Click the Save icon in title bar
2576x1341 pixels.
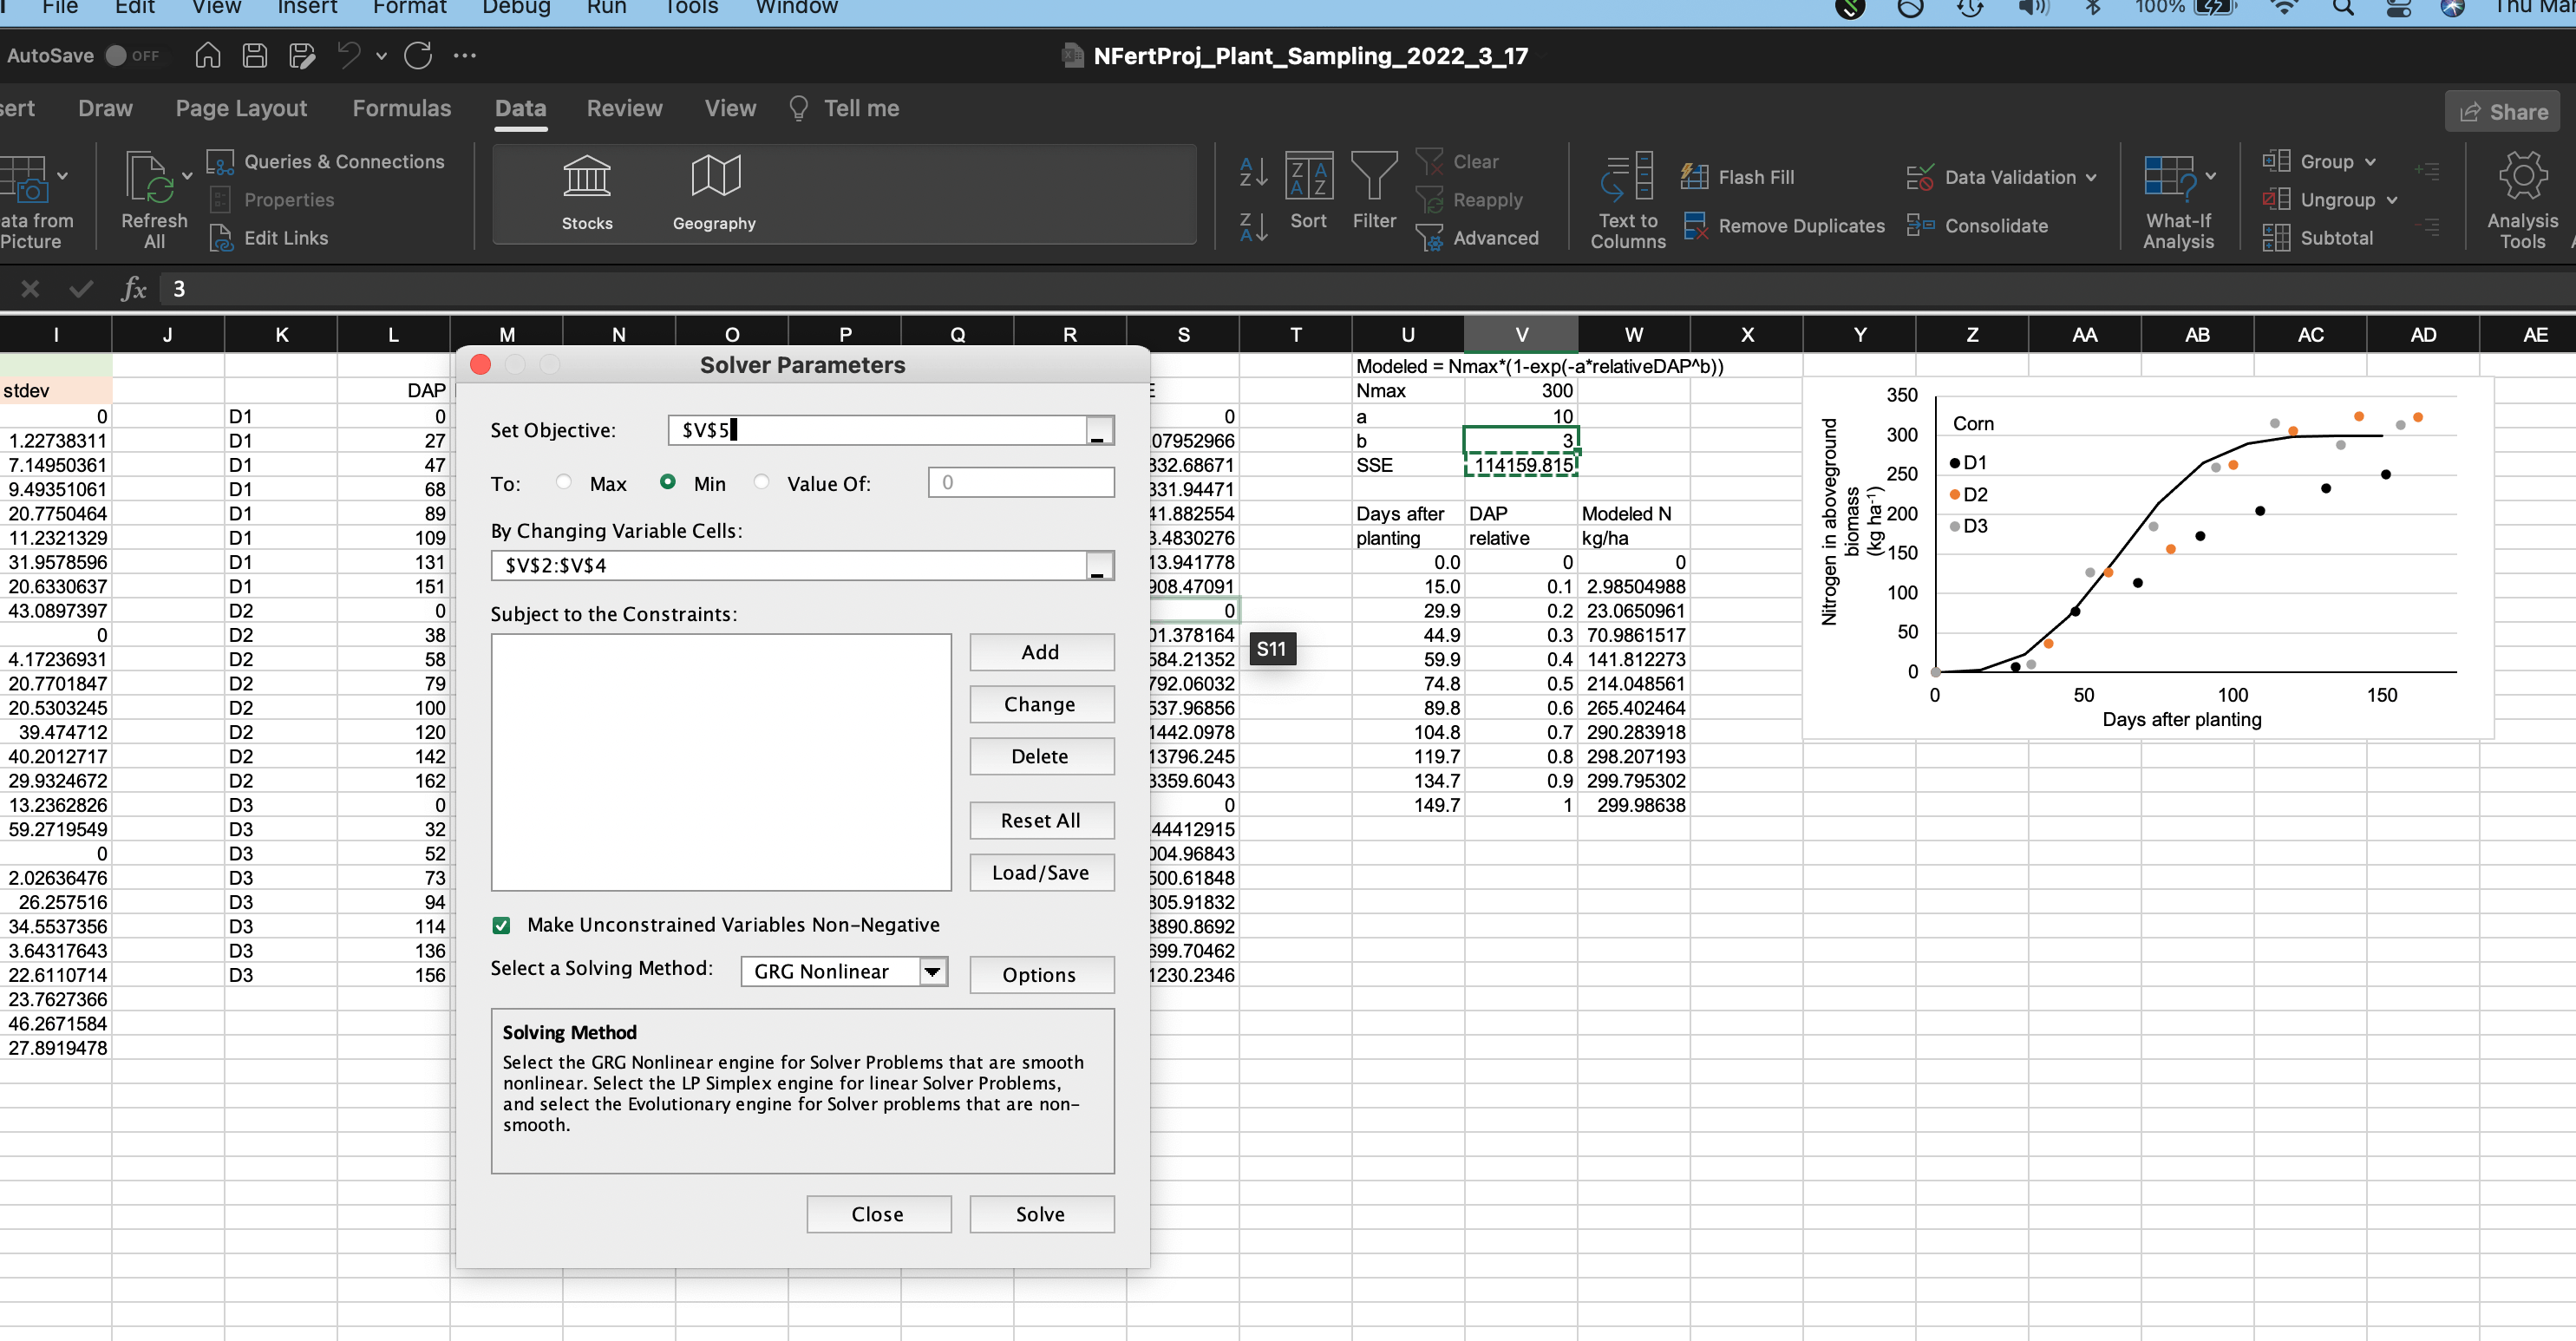(x=255, y=56)
